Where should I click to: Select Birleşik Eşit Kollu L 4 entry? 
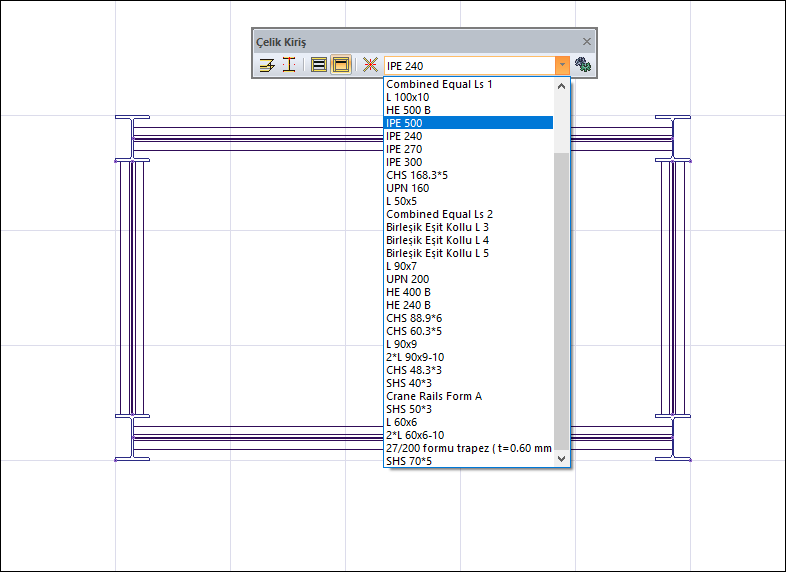(467, 240)
